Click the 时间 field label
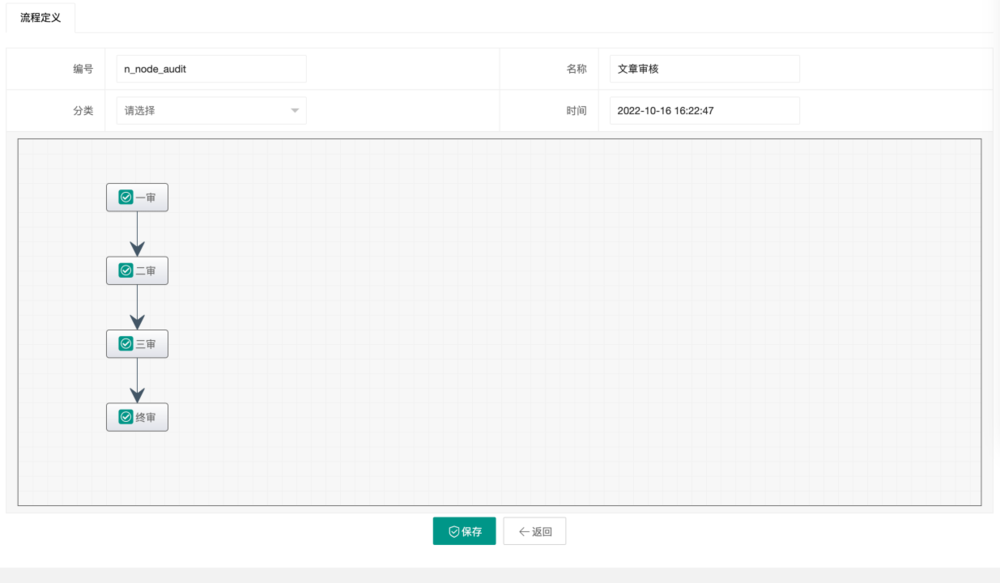 [576, 111]
